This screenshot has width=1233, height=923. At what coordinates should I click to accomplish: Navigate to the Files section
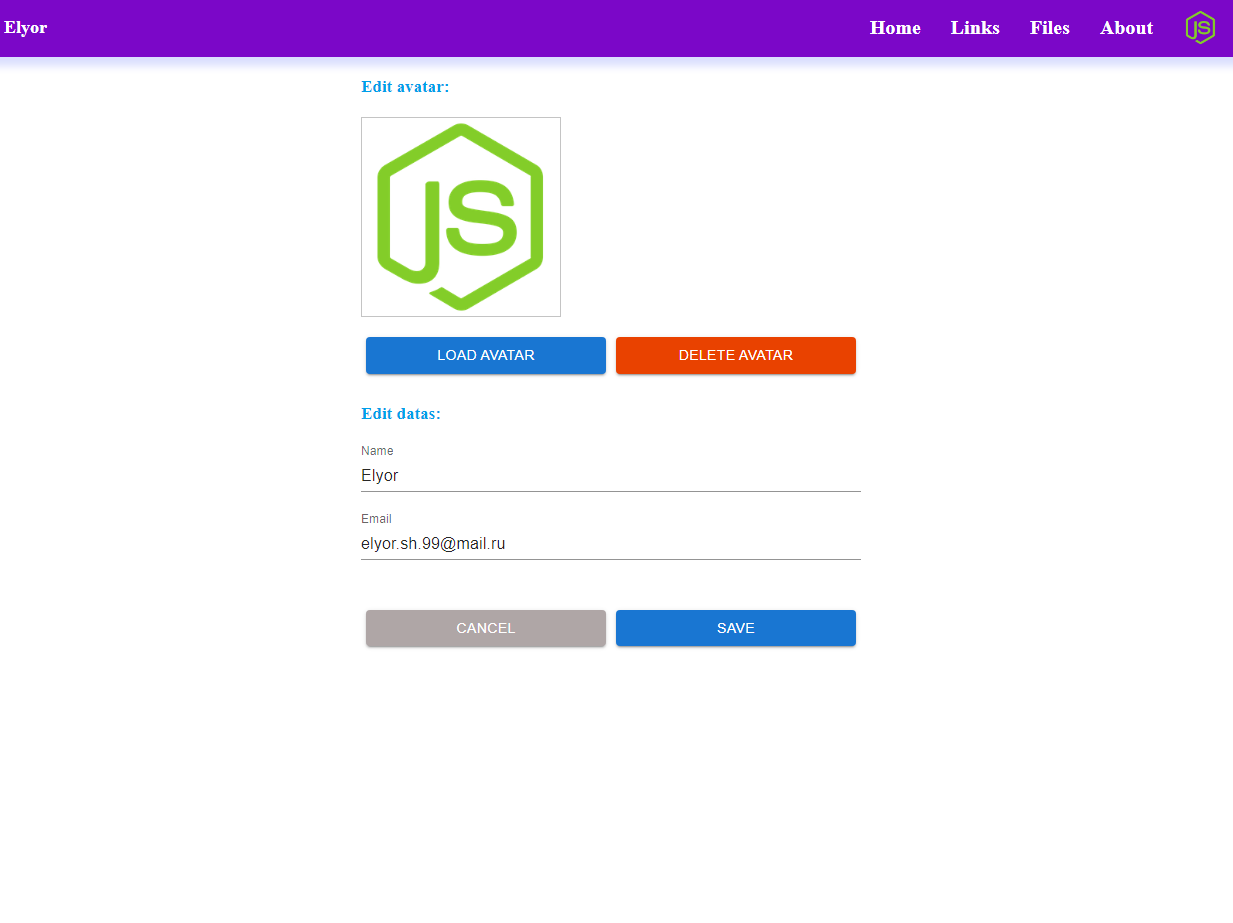click(1050, 28)
